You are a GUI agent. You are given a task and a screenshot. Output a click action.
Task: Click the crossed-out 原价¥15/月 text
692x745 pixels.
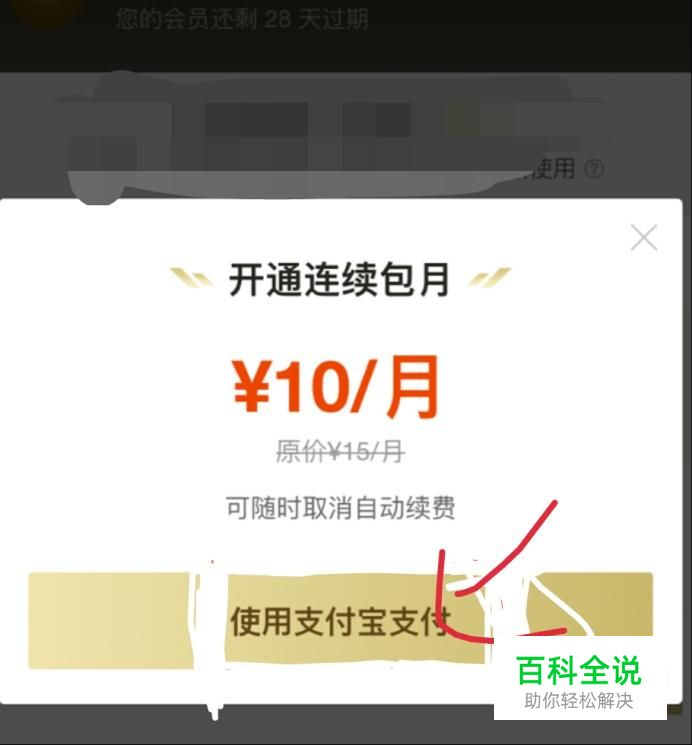(x=340, y=451)
